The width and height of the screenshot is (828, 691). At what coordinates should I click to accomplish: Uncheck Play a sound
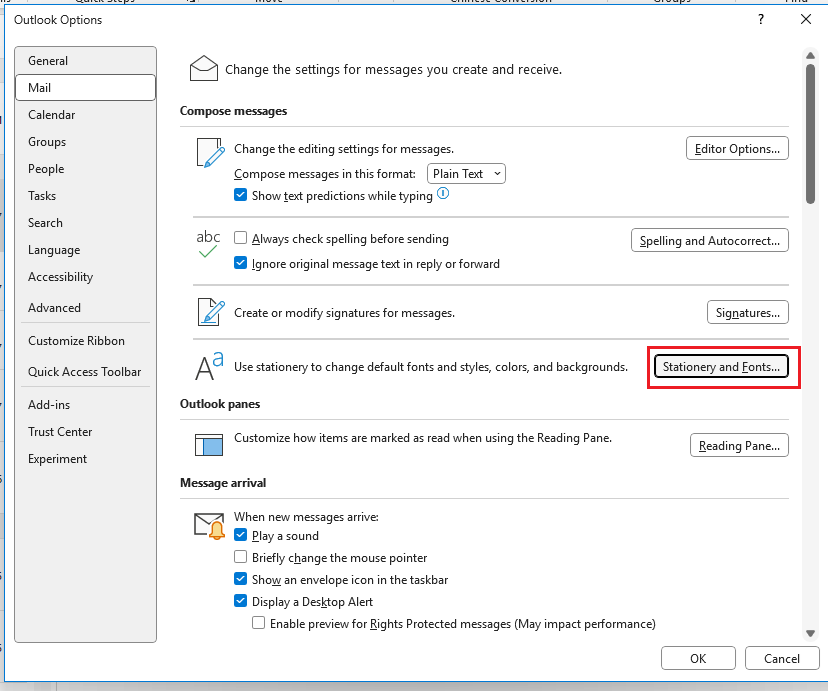pyautogui.click(x=240, y=535)
